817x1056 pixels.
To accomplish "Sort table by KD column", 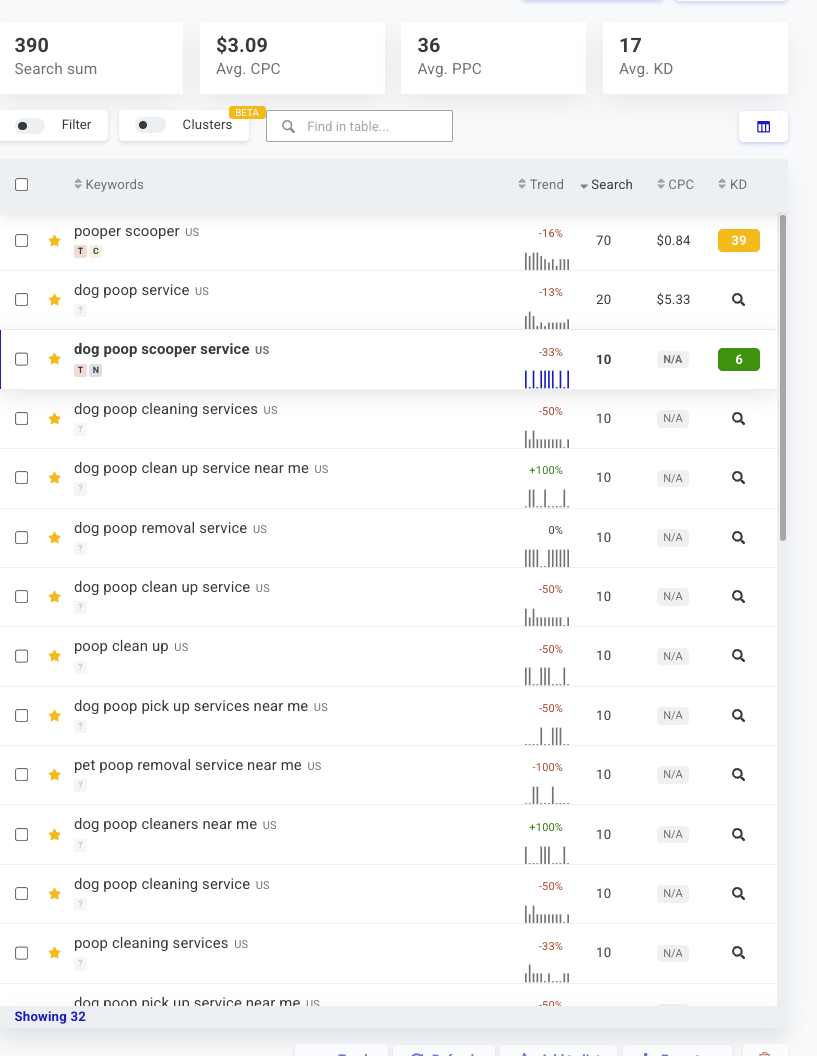I will click(732, 185).
